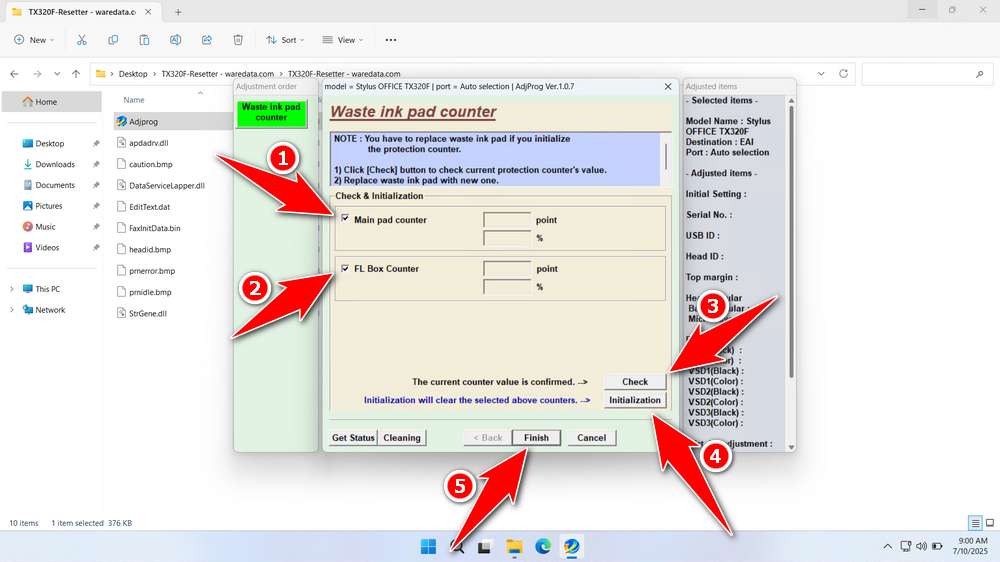Open Desktop in navigation pane

[x=50, y=144]
